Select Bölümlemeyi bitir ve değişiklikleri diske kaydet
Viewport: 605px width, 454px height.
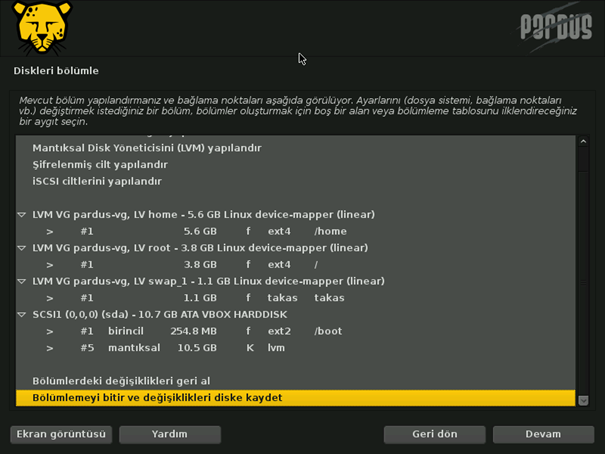coord(157,398)
